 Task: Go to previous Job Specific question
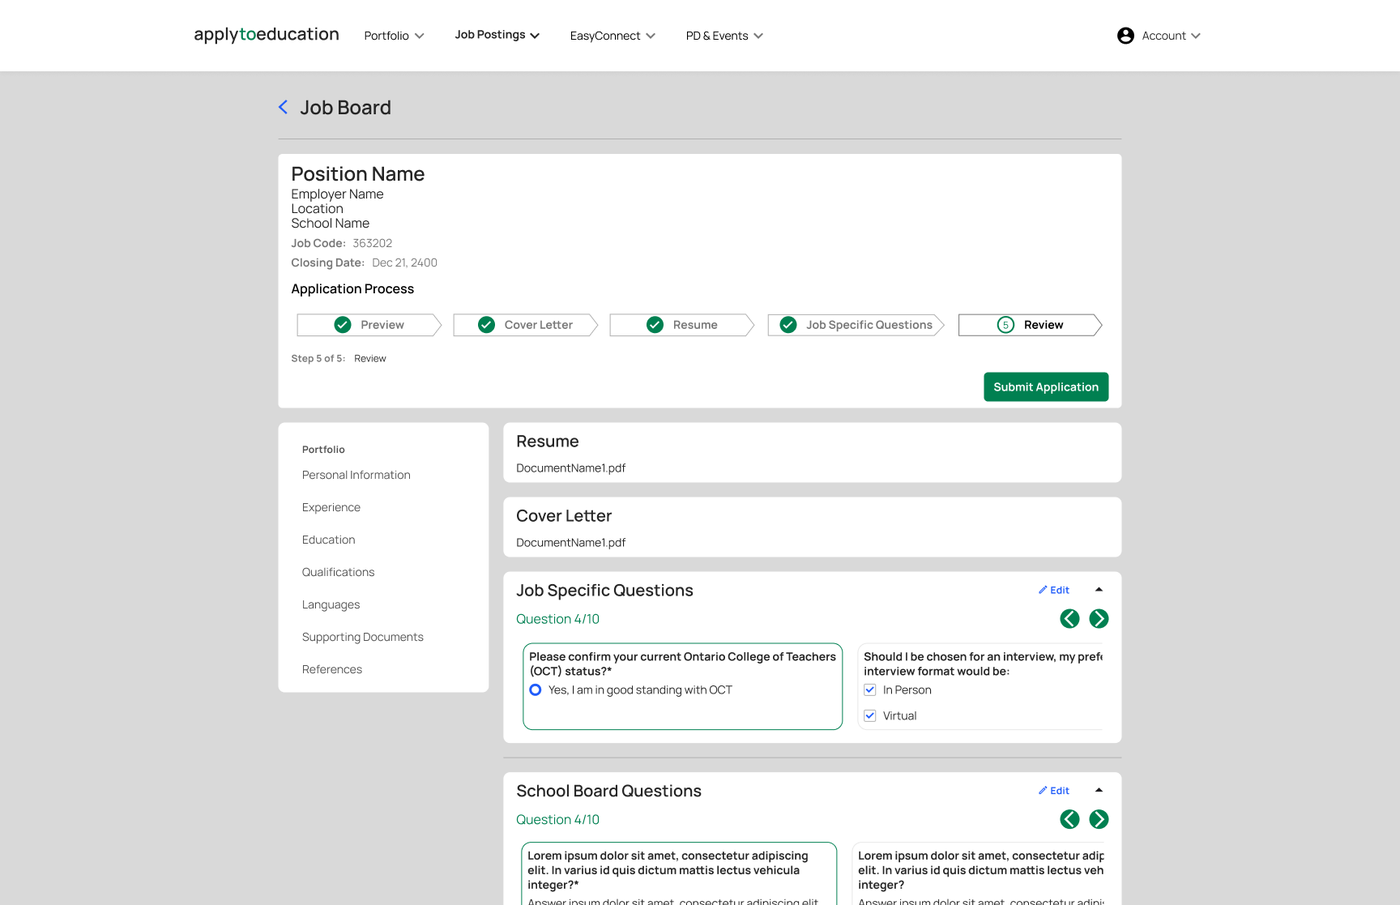(x=1070, y=619)
